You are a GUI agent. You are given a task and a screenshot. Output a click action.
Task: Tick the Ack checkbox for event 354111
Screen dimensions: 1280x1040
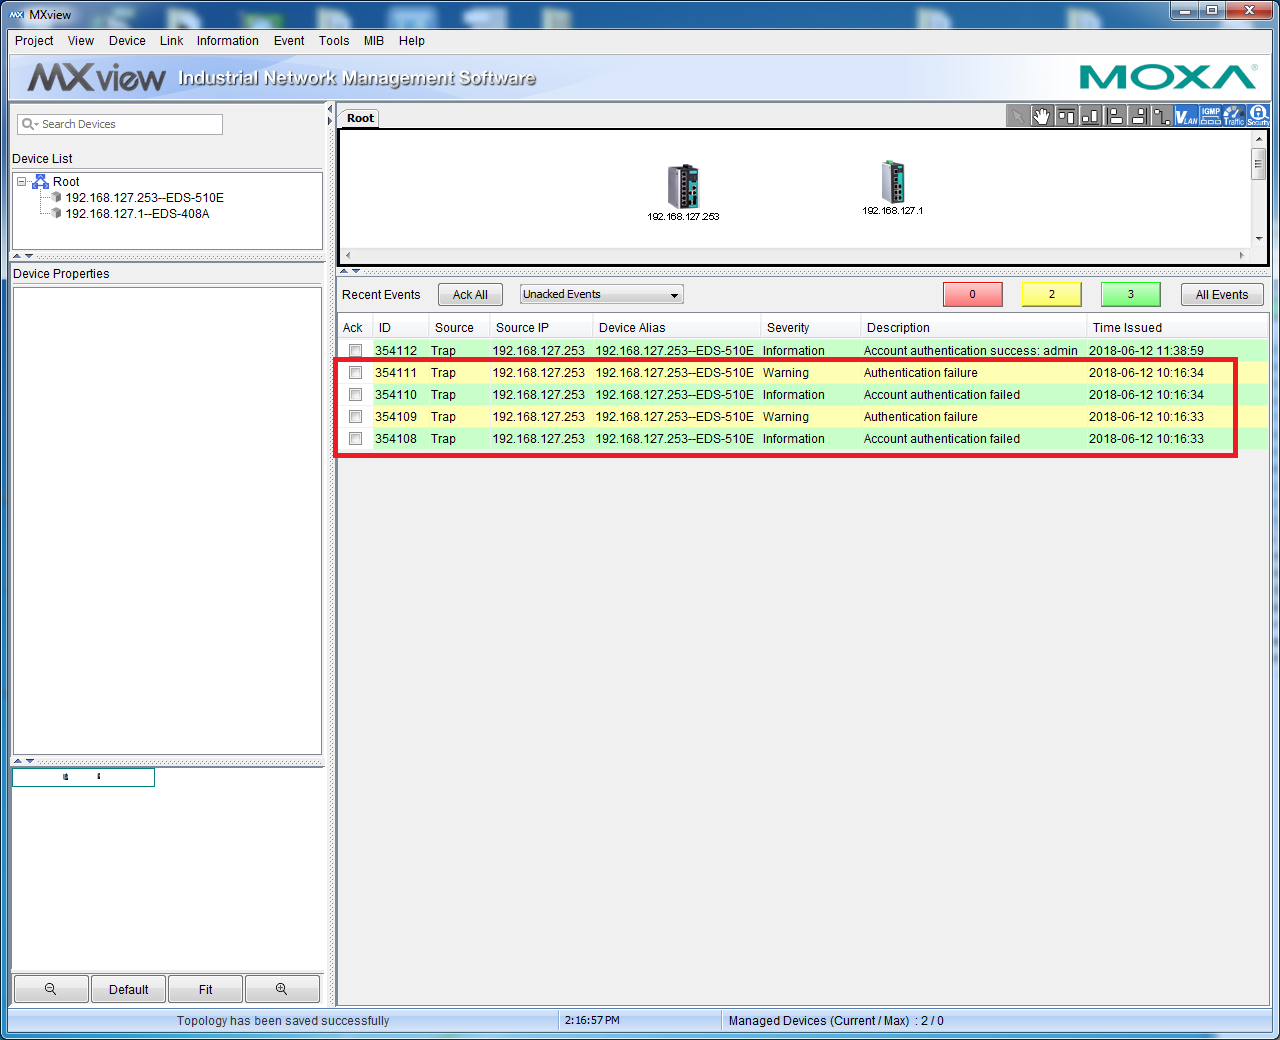pyautogui.click(x=355, y=373)
